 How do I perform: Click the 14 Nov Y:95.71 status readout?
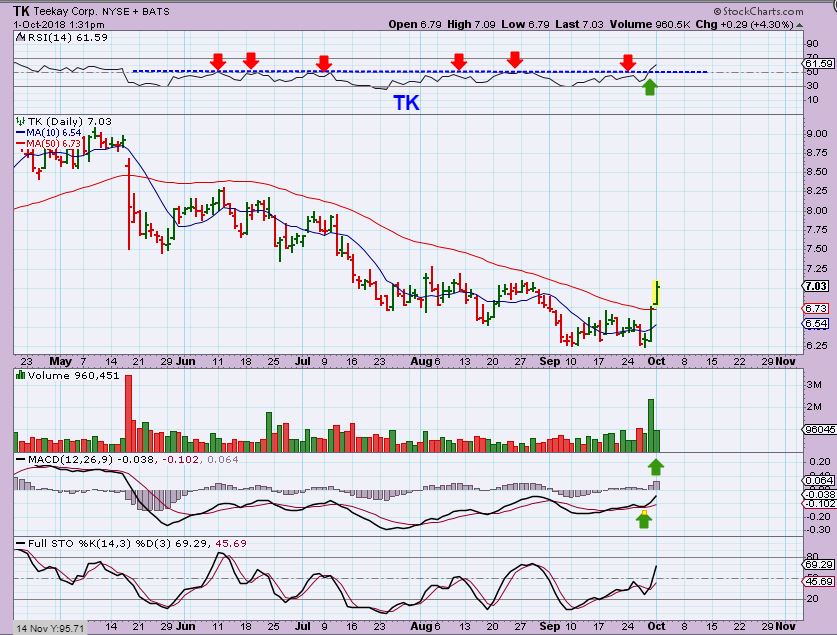coord(49,628)
